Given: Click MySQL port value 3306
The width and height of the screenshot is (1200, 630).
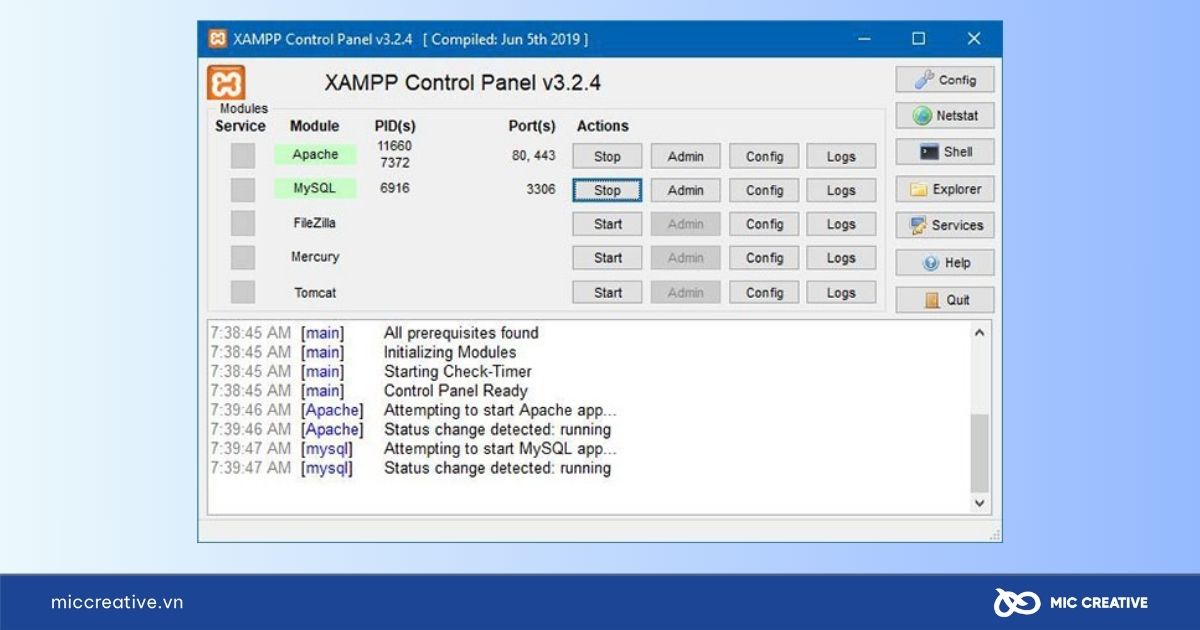Looking at the screenshot, I should tap(541, 189).
